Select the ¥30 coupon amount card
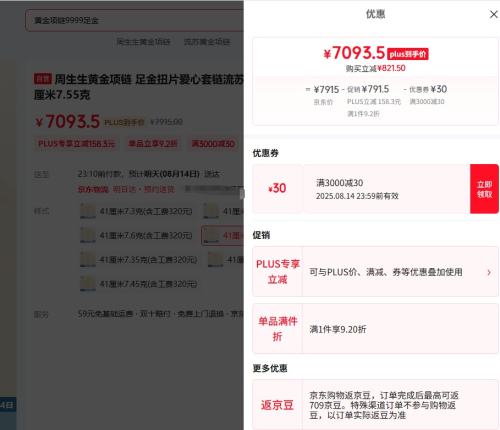Viewport: 500px width, 430px height. (x=277, y=188)
